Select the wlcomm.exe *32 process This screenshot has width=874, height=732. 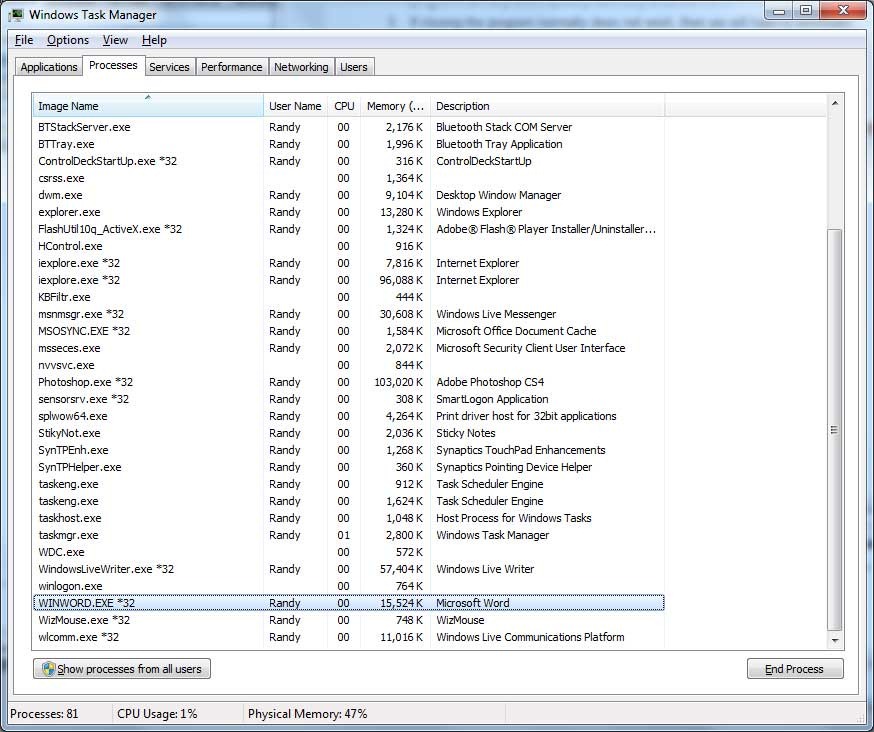coord(348,637)
